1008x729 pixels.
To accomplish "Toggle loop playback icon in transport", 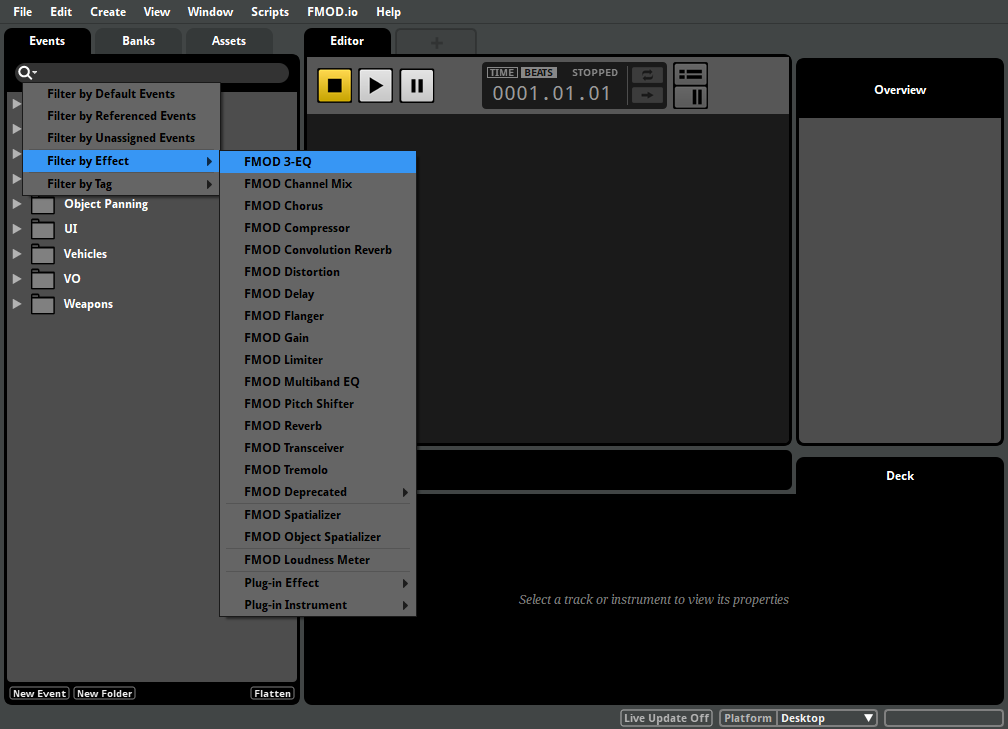I will point(647,75).
